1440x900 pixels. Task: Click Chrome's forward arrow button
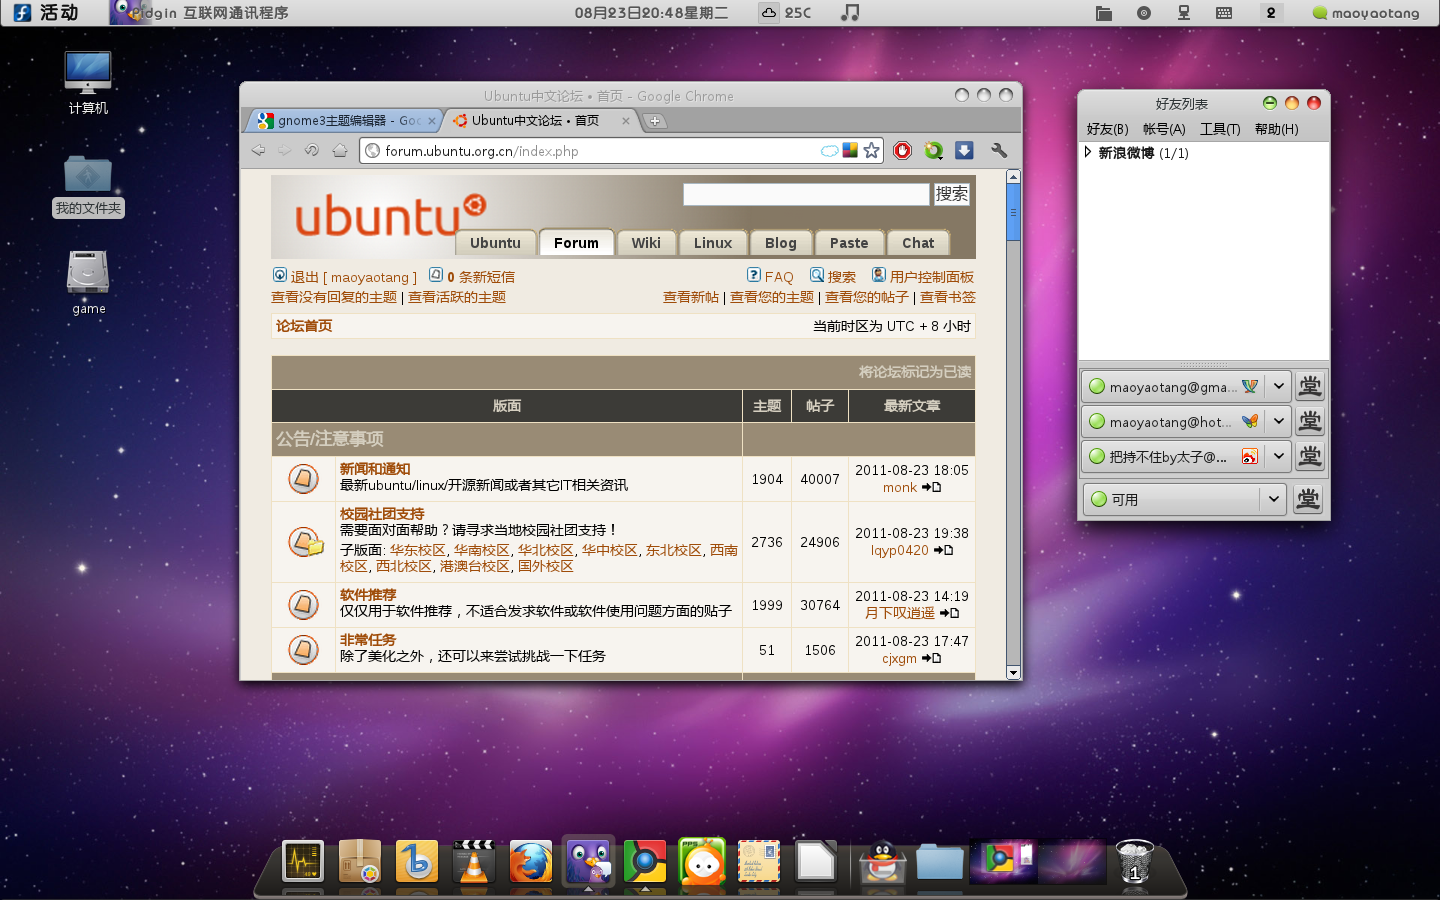tap(285, 150)
